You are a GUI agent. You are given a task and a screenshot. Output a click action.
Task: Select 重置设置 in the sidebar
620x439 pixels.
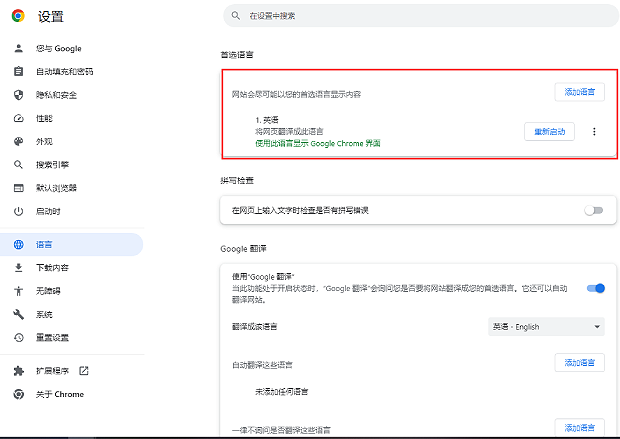tap(52, 338)
